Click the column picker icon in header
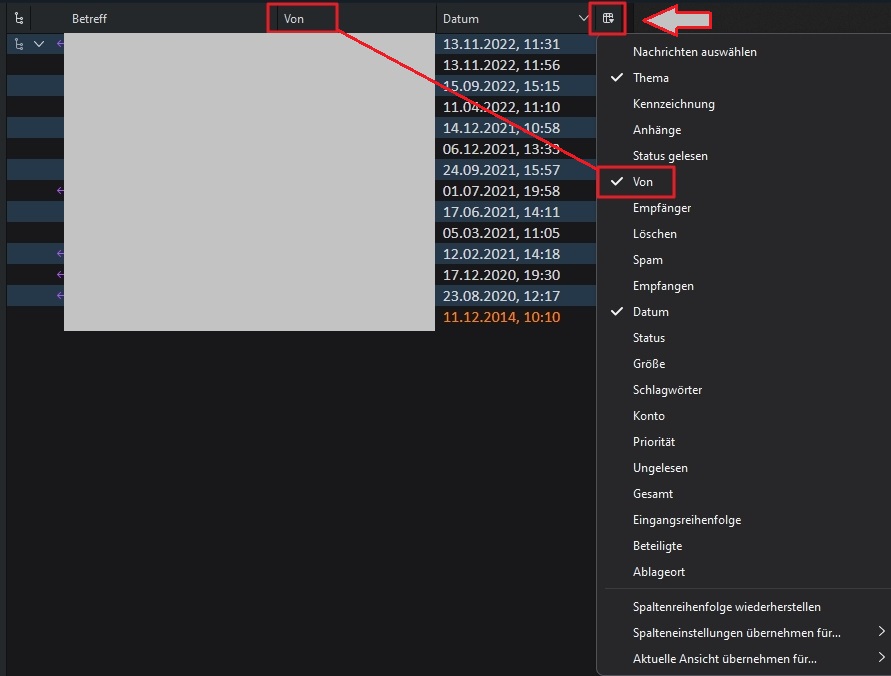Viewport: 891px width, 676px height. 608,18
